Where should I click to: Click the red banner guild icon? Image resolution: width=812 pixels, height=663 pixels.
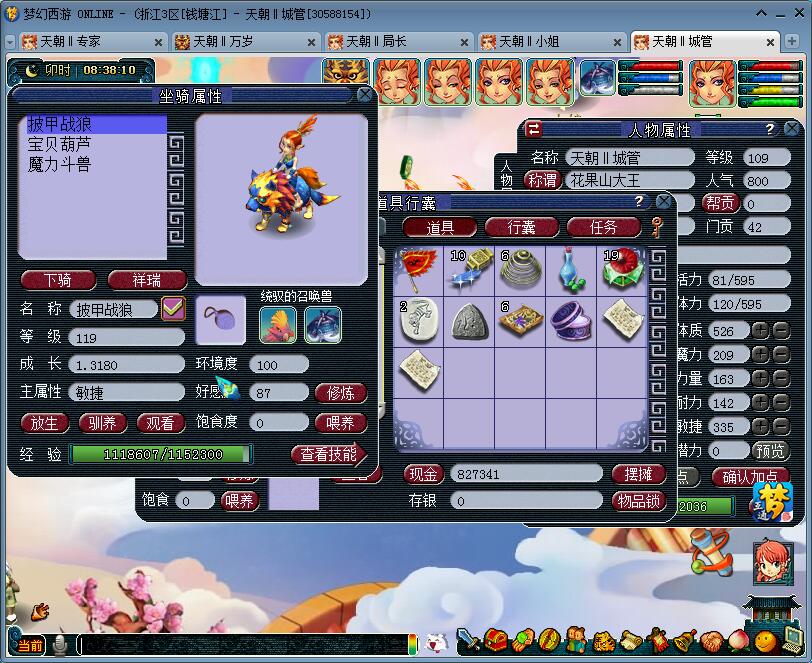(657, 640)
